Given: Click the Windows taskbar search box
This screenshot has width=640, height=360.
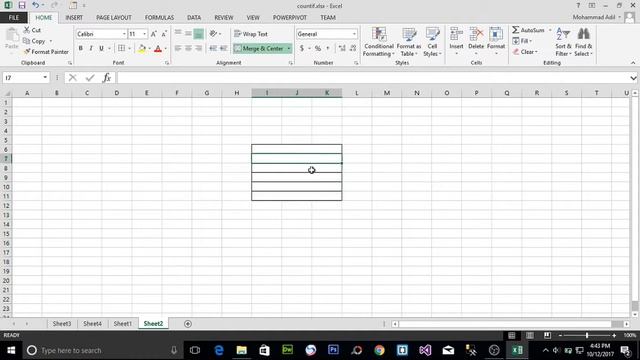Looking at the screenshot, I should tap(102, 350).
